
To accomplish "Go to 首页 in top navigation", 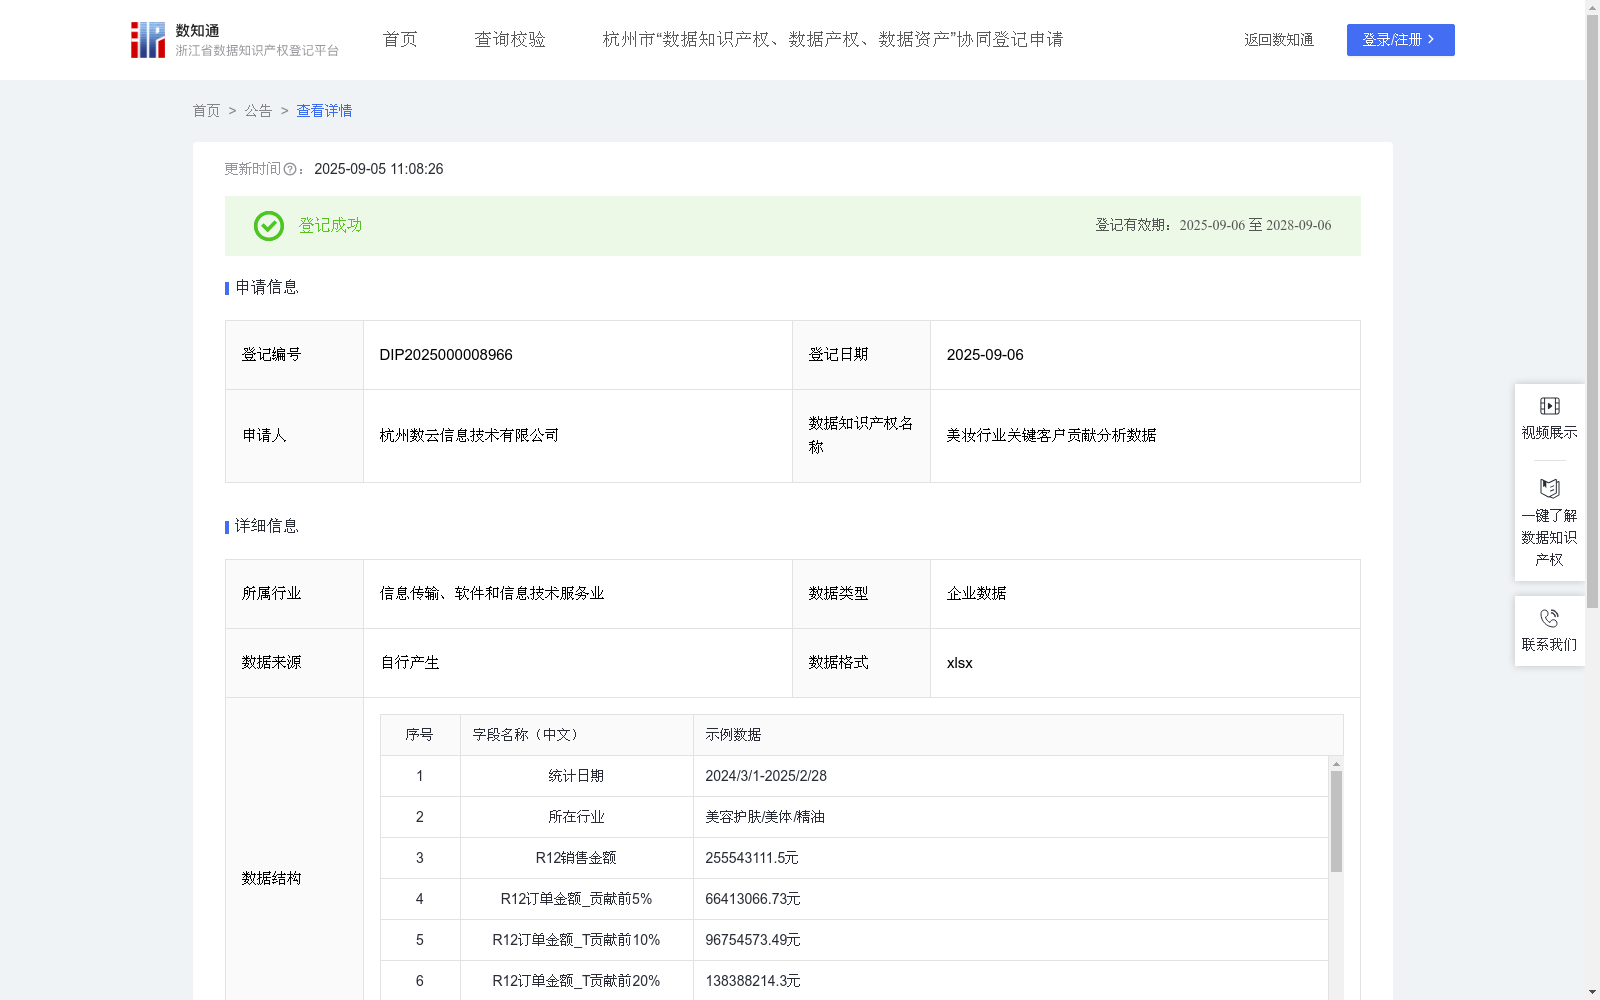I will tap(400, 40).
